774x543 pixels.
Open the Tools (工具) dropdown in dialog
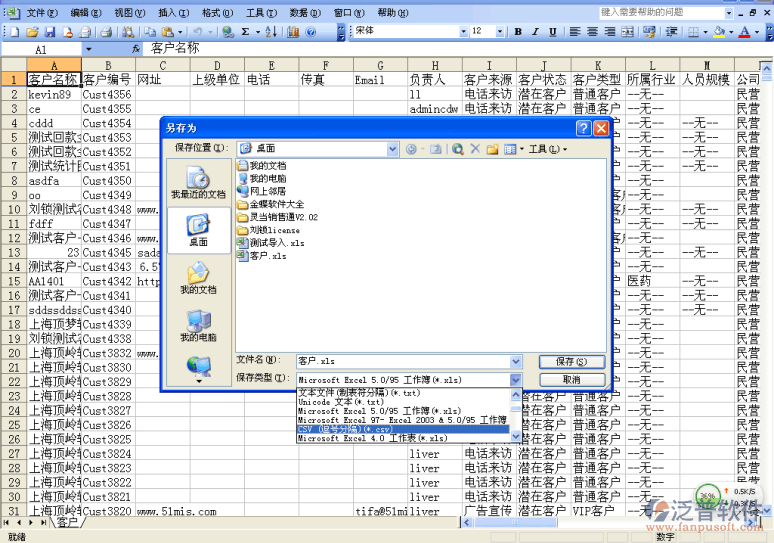tap(548, 149)
